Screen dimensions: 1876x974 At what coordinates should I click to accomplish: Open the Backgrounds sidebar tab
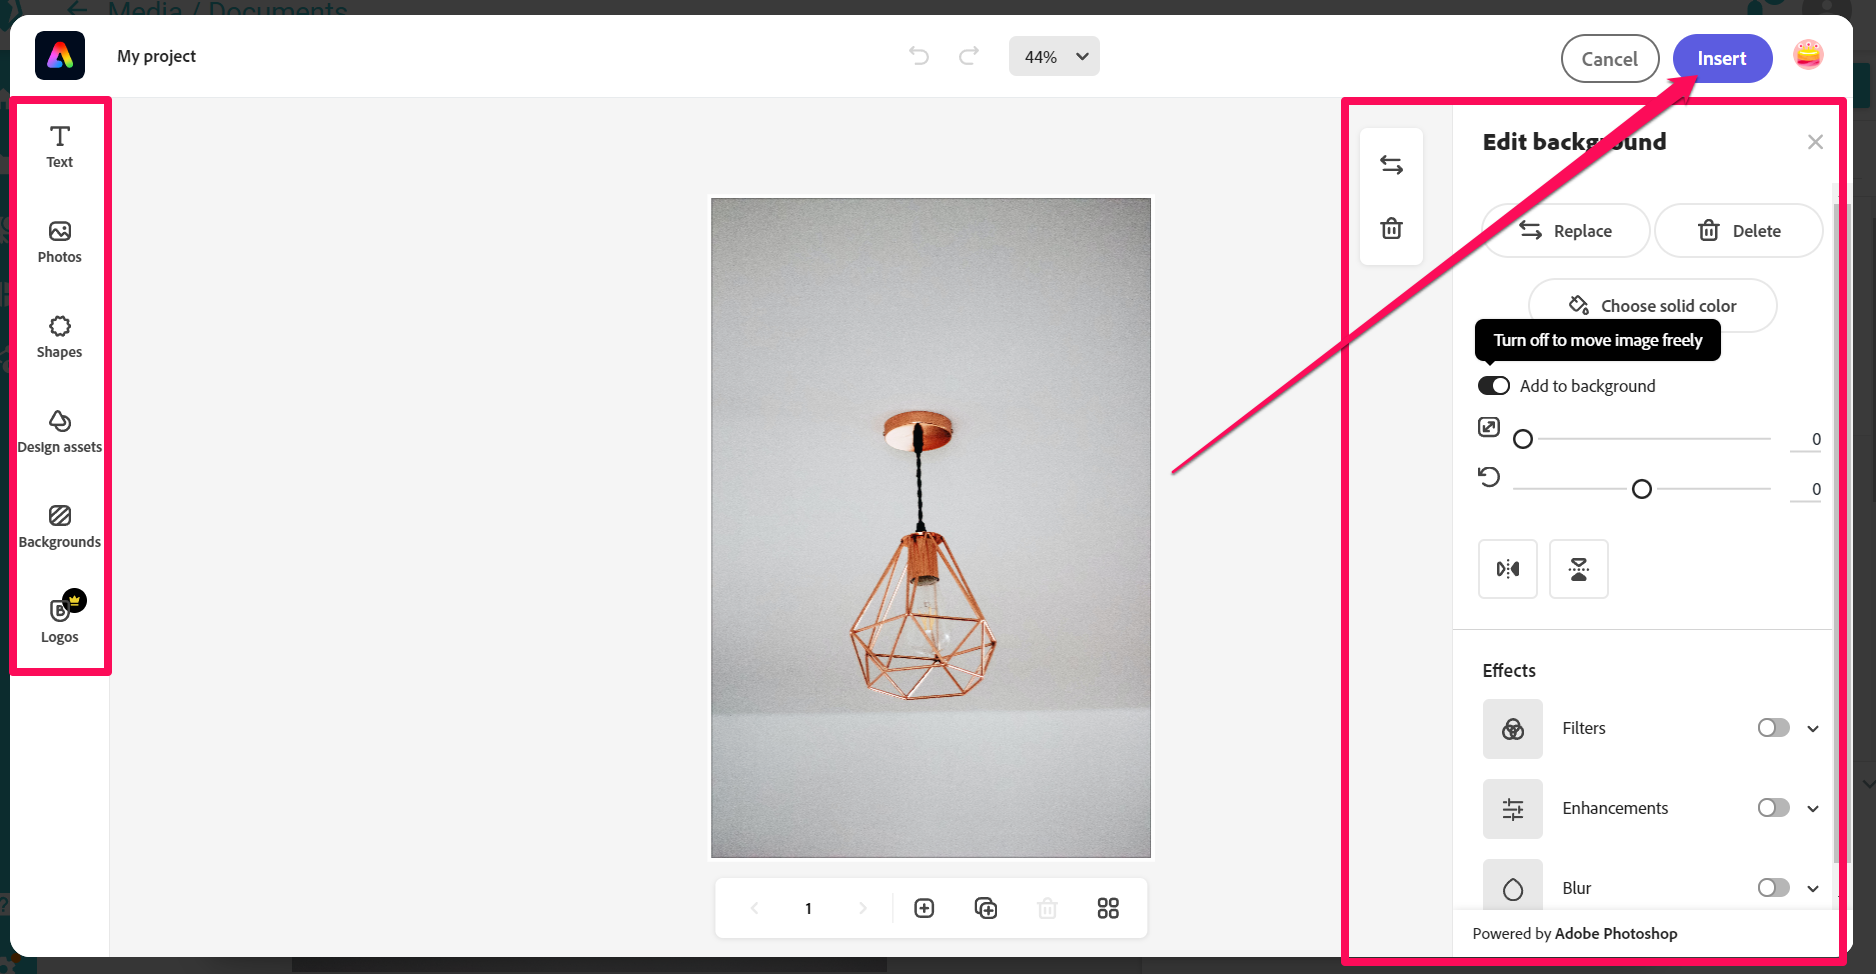coord(59,527)
